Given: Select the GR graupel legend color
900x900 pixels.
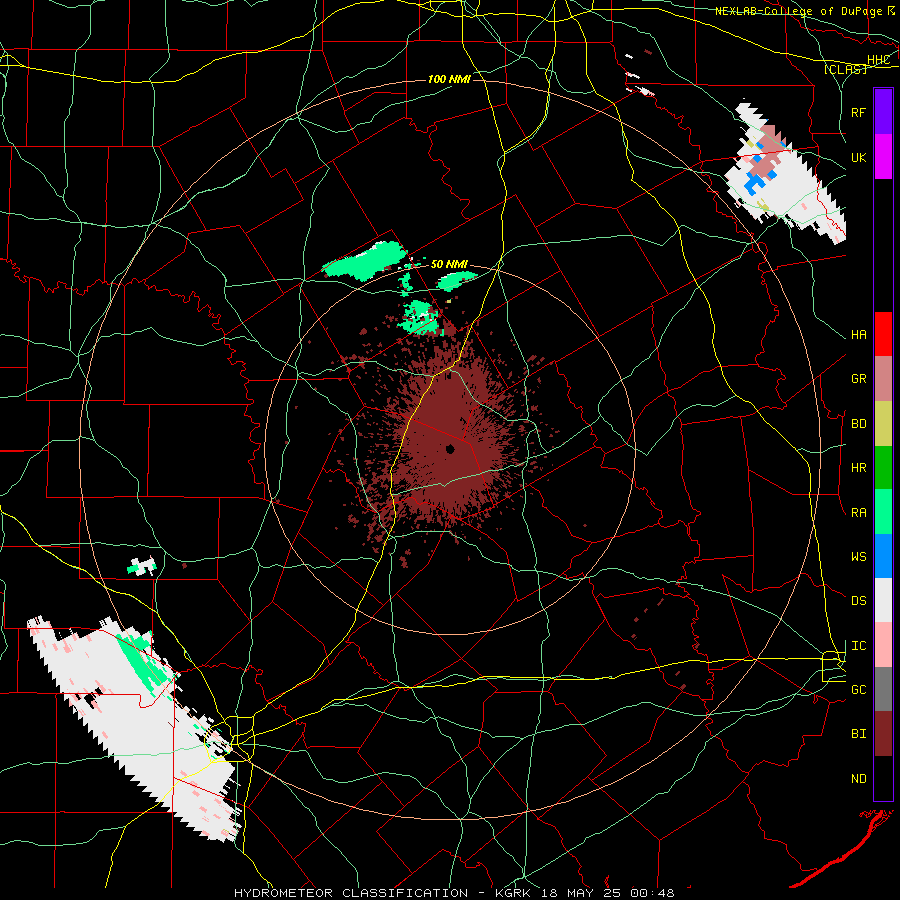Looking at the screenshot, I should [883, 378].
